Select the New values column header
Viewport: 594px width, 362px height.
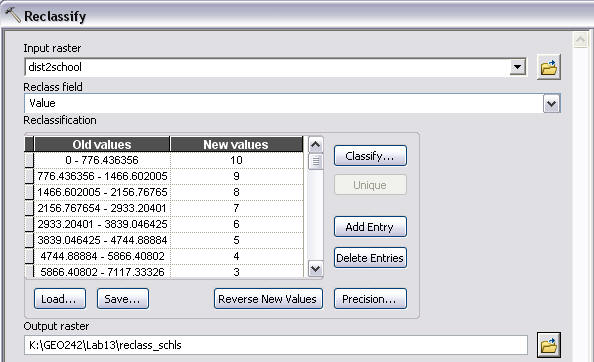(x=236, y=144)
